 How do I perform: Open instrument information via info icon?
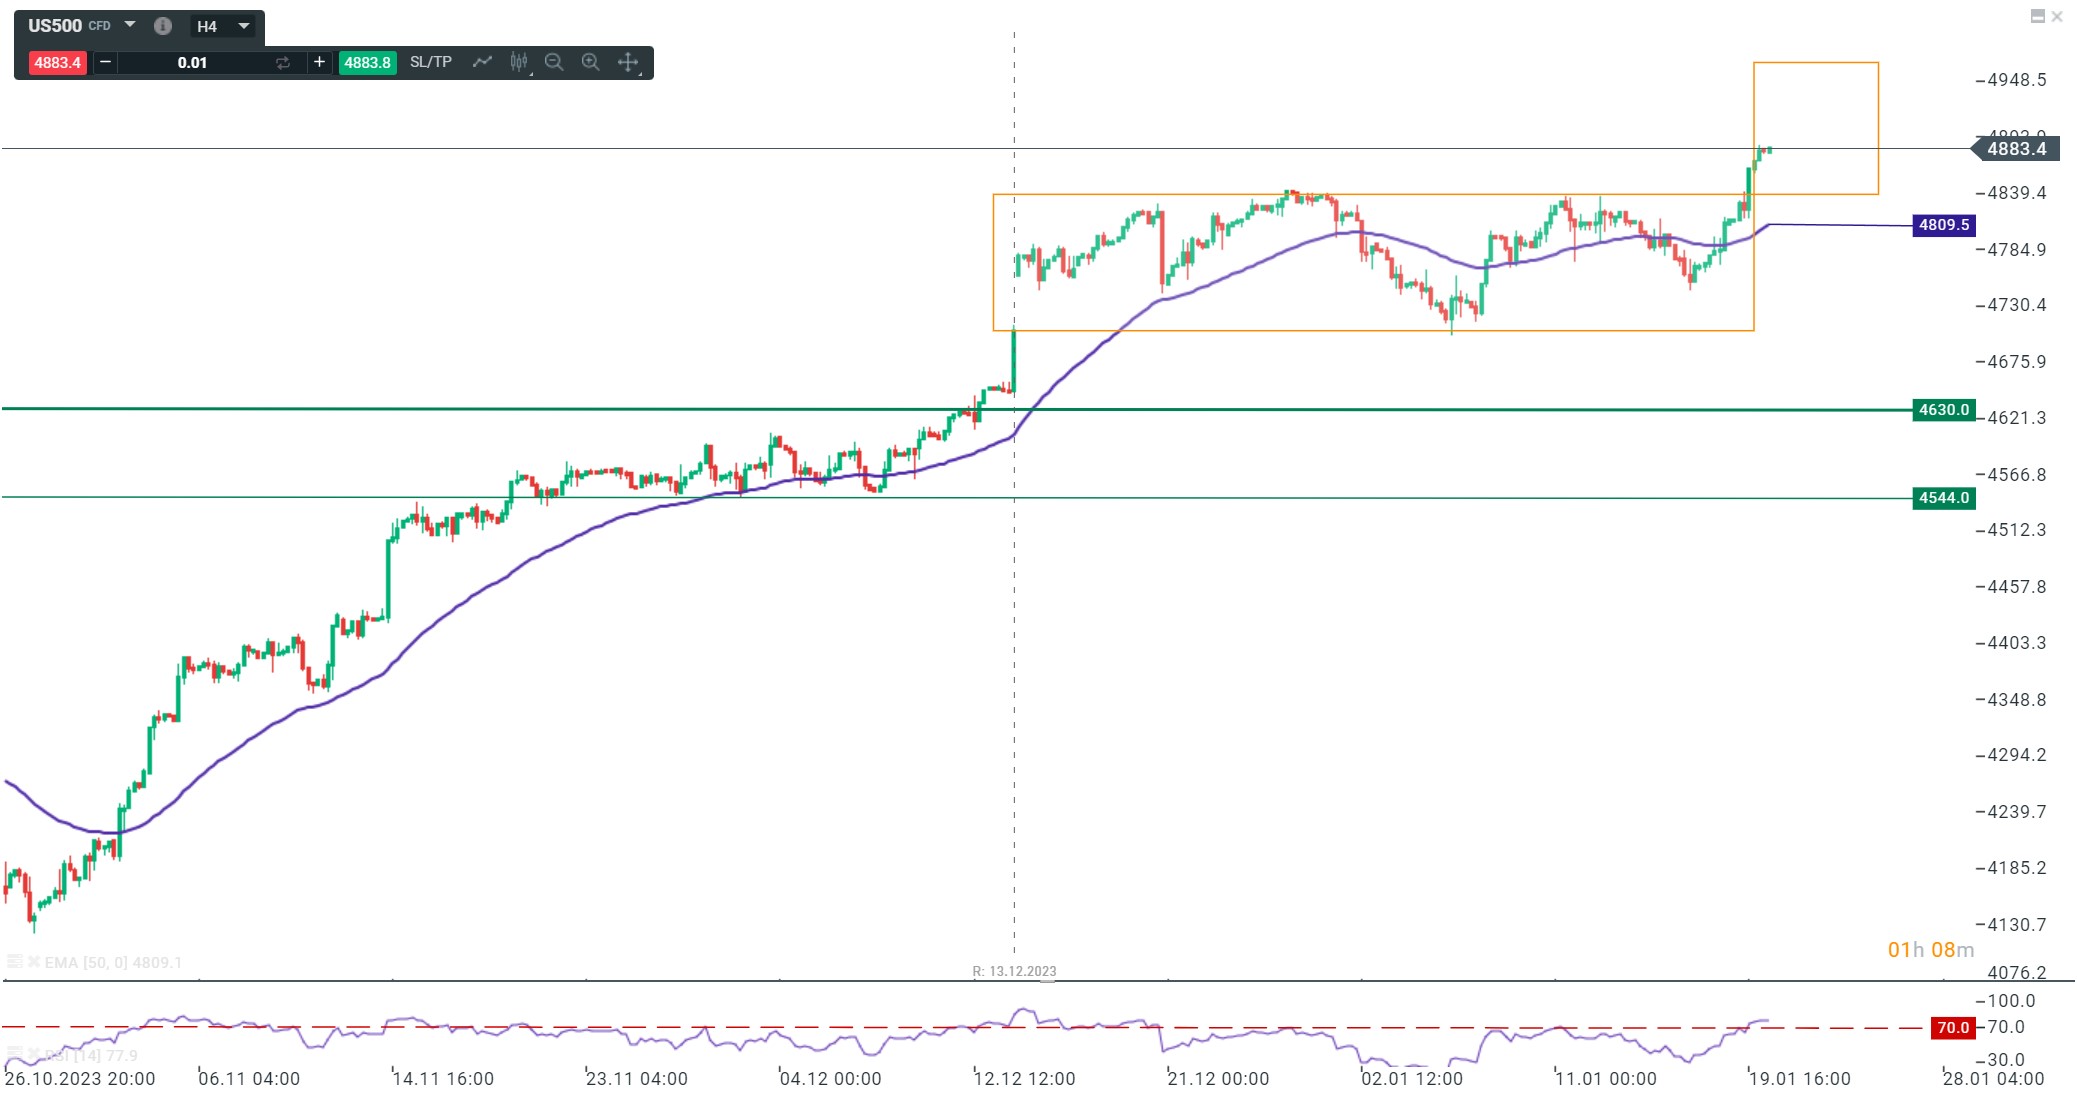[x=163, y=24]
